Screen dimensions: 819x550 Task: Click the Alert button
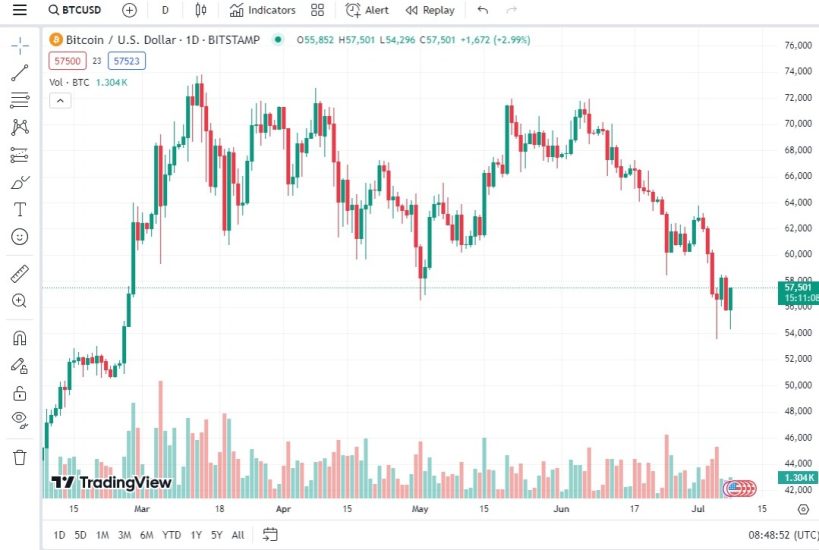click(x=367, y=10)
